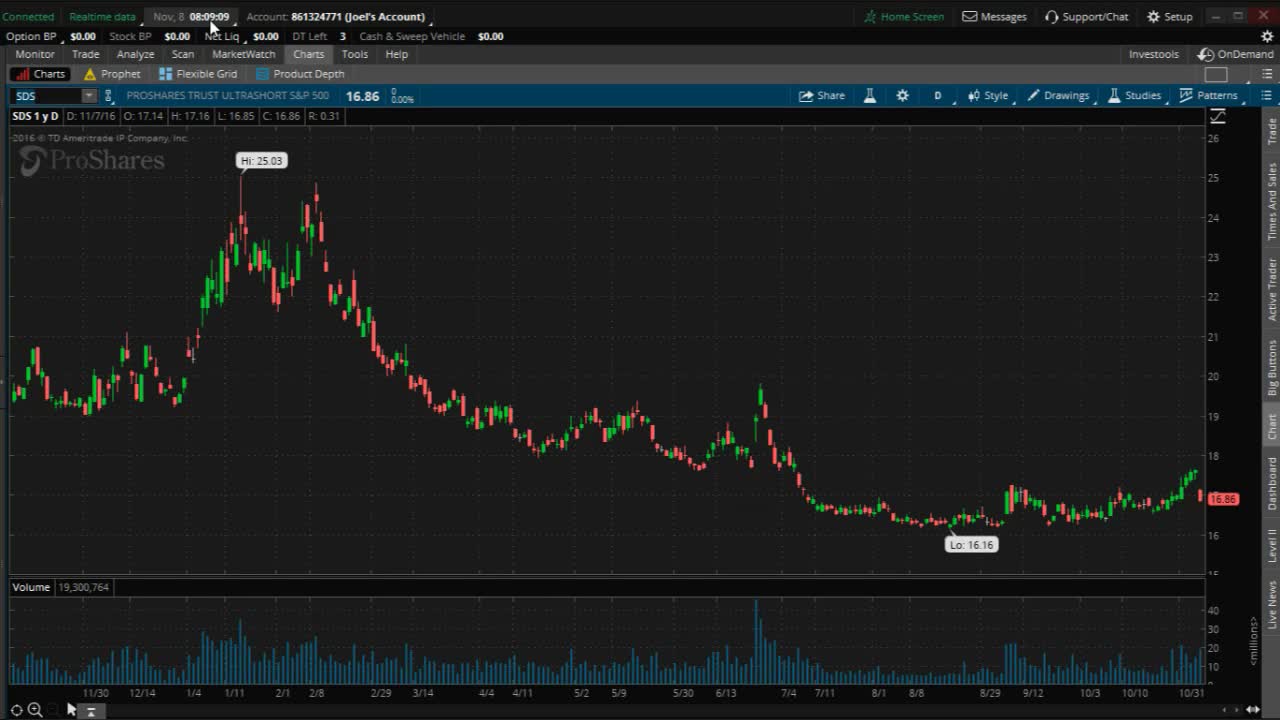Click the DT Left value

[342, 36]
